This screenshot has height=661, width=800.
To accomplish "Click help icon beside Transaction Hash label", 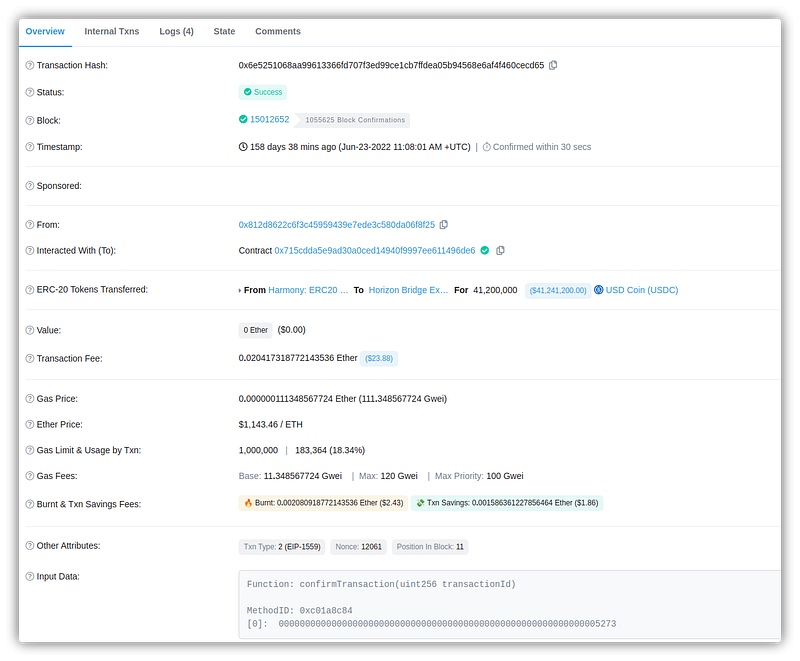I will coord(29,65).
